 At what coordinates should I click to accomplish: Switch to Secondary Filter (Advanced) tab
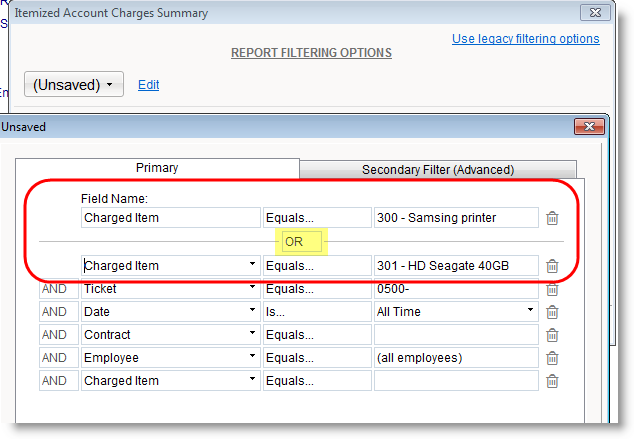(x=437, y=170)
